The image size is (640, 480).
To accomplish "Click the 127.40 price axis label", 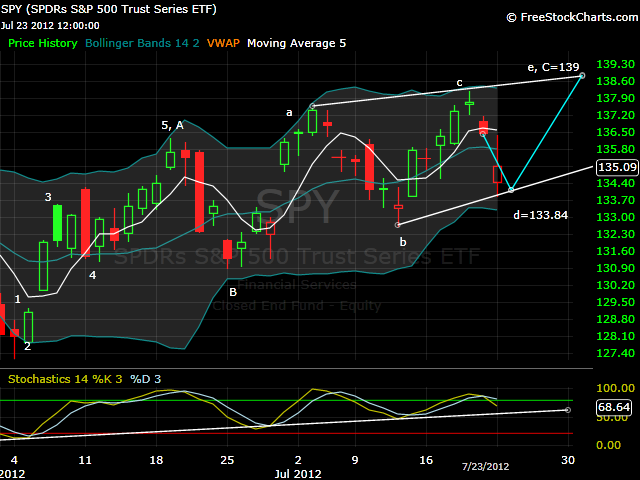I will coord(616,353).
